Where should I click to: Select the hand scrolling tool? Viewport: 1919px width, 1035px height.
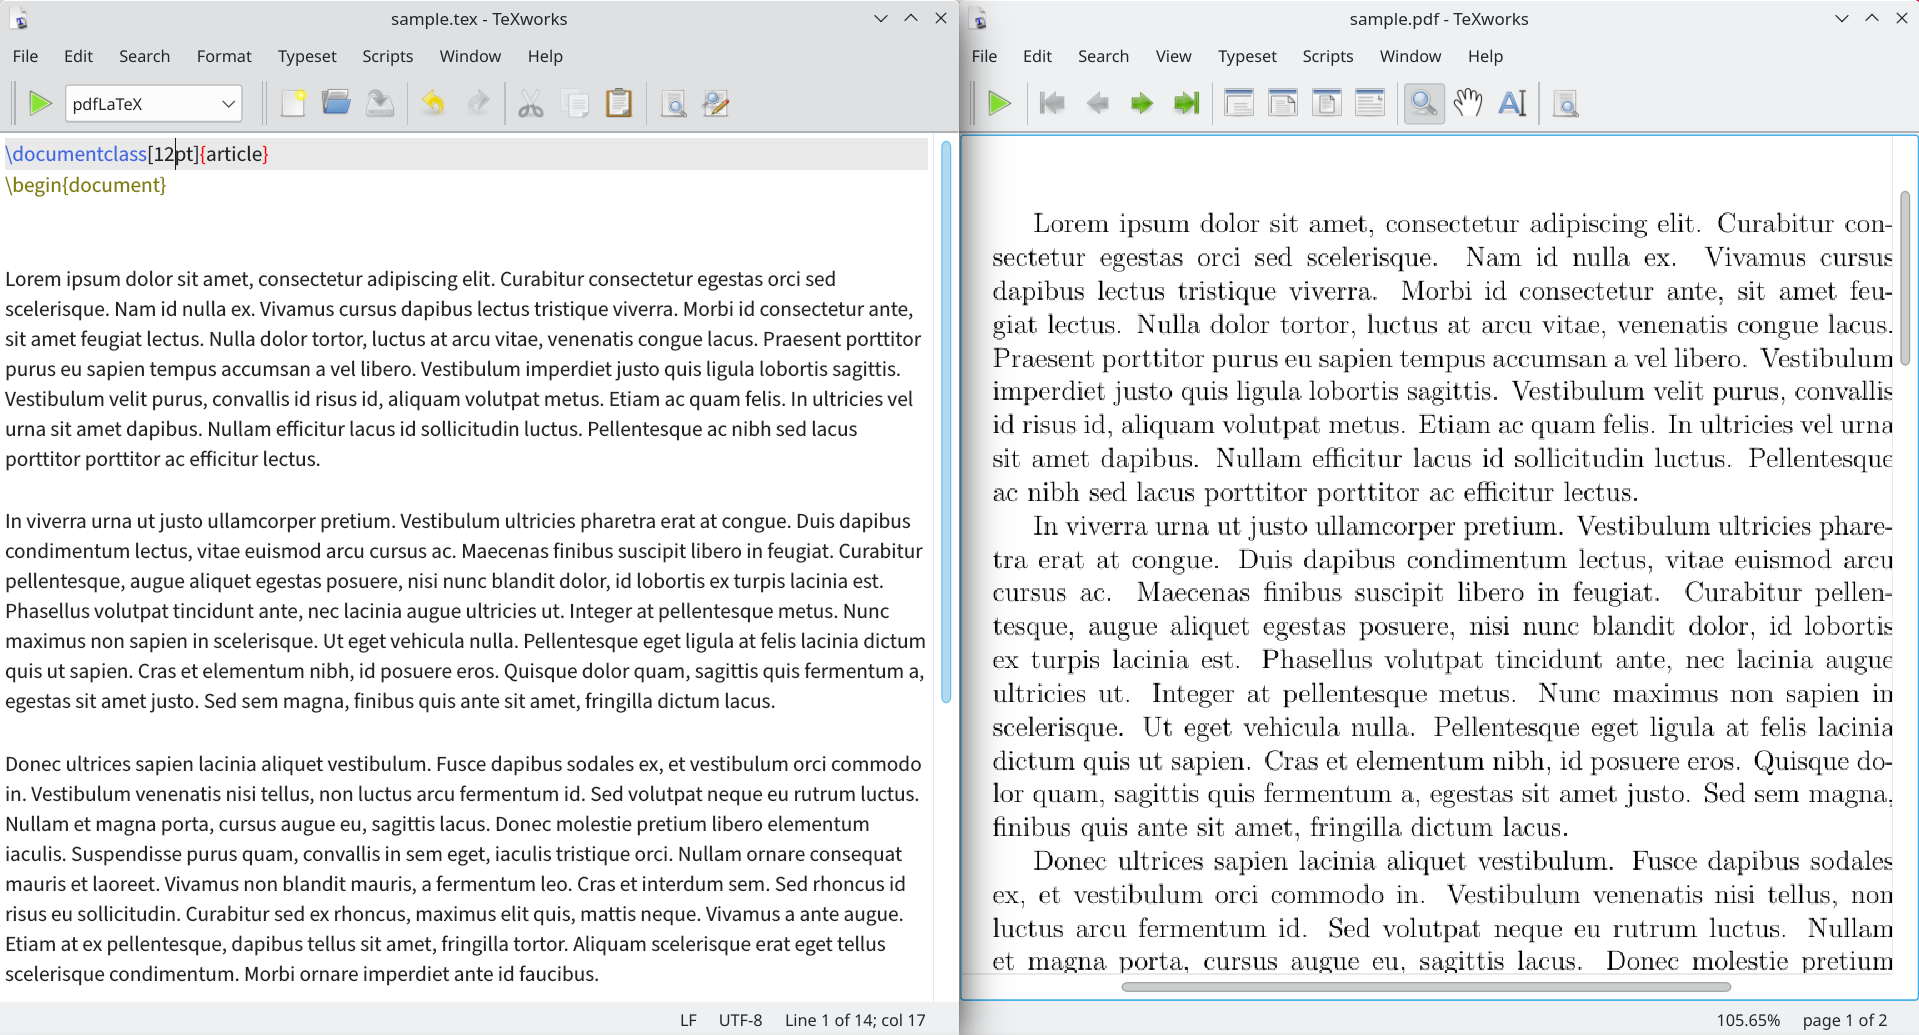[1467, 103]
